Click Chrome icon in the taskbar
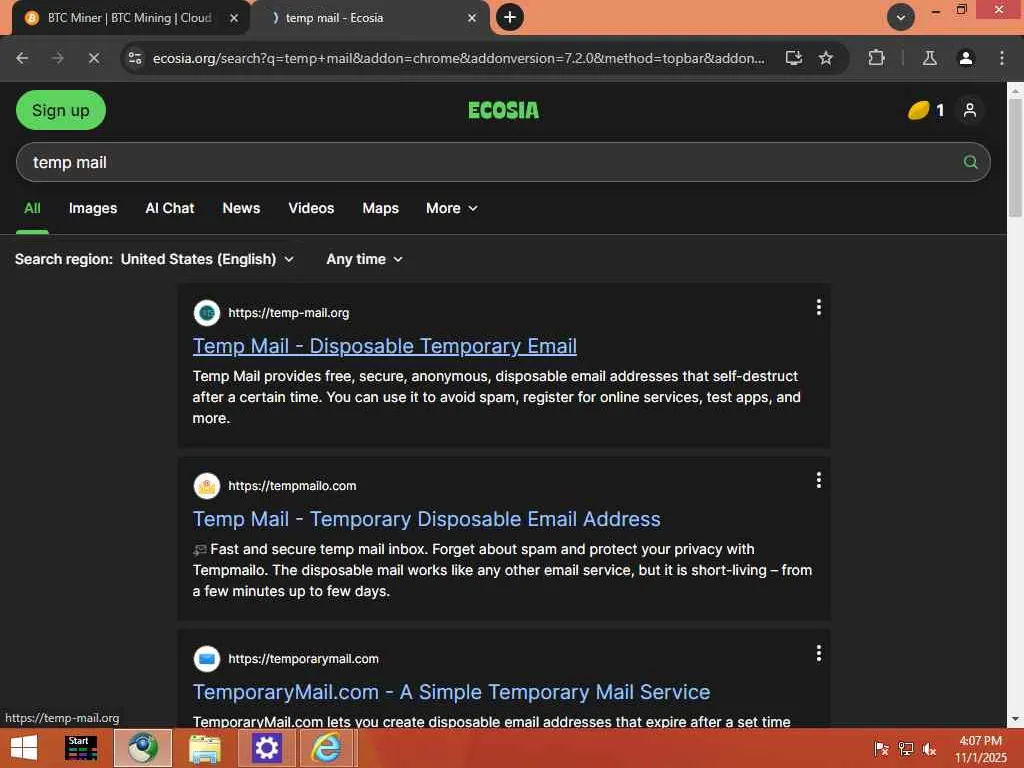 point(143,748)
